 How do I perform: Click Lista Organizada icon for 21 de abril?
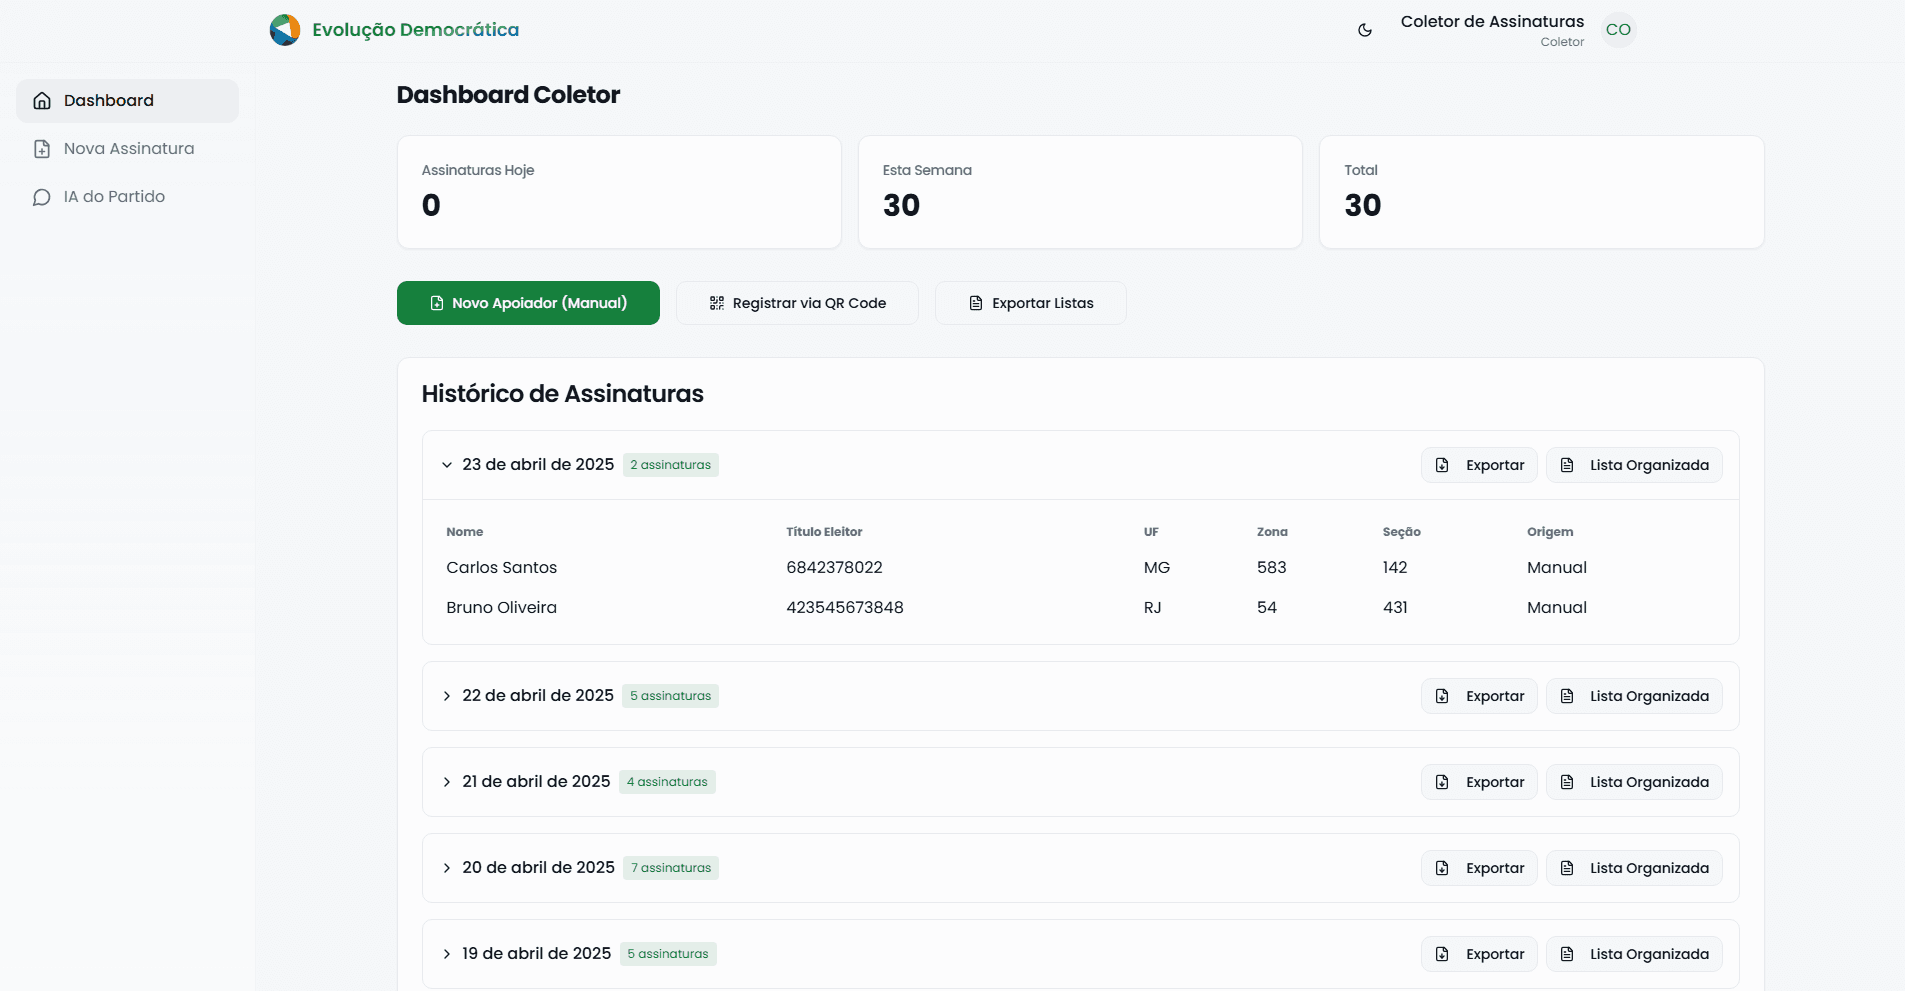[x=1567, y=782]
